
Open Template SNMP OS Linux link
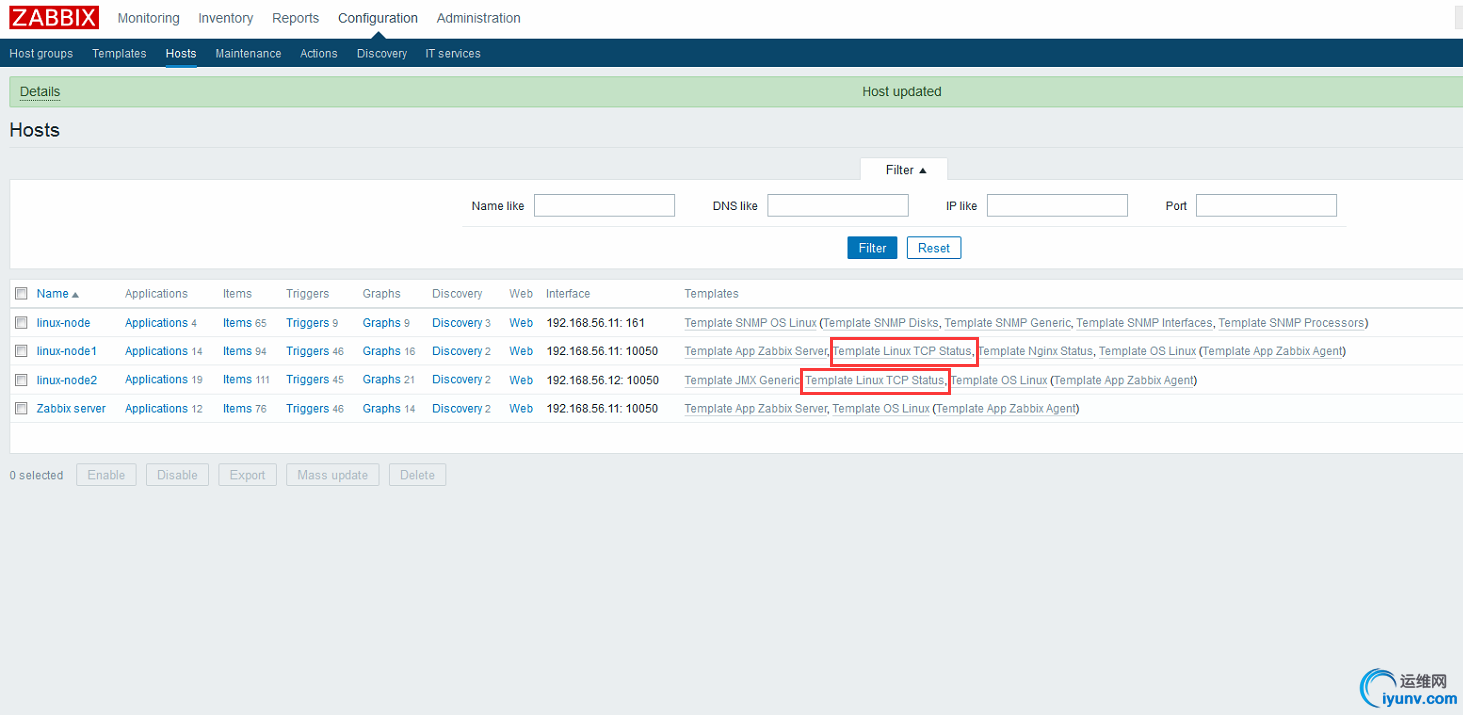tap(750, 323)
